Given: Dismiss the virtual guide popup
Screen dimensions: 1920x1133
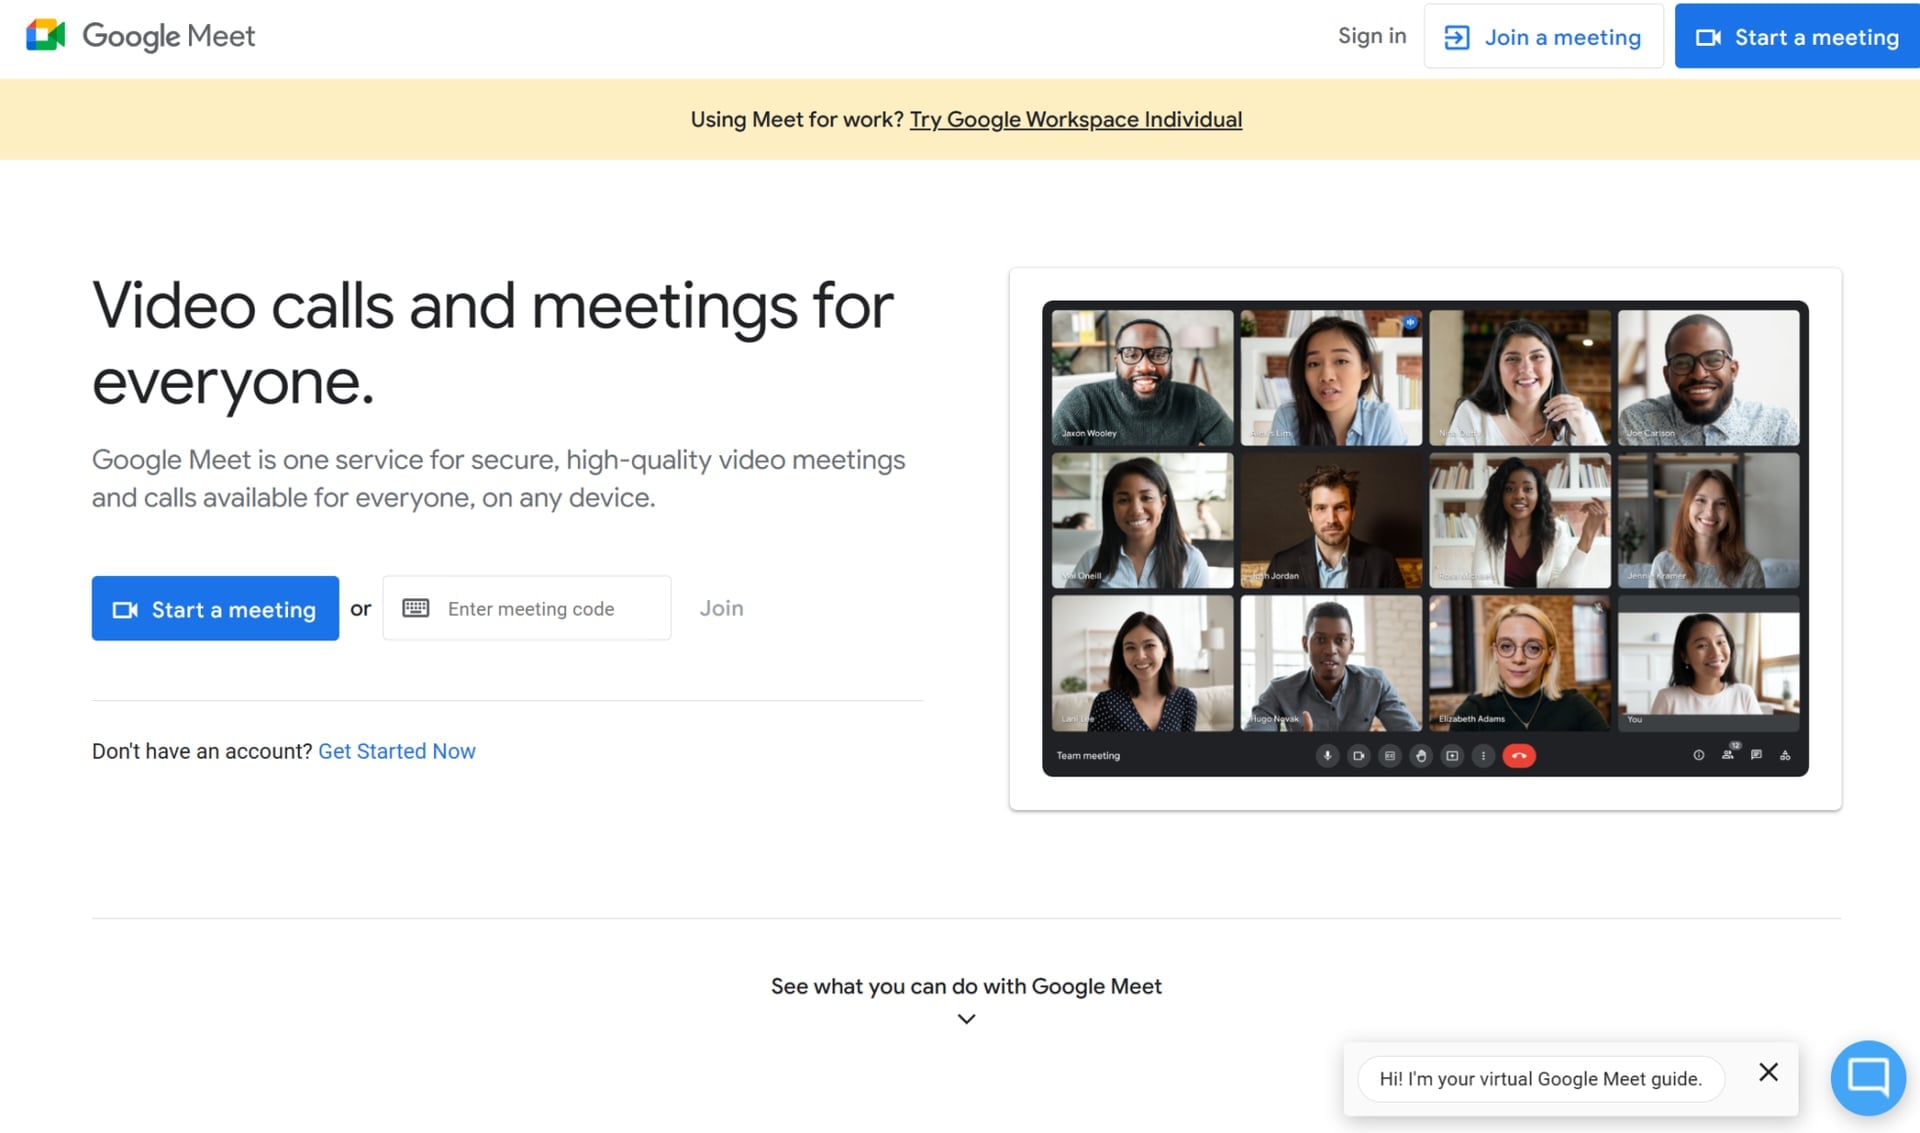Looking at the screenshot, I should point(1768,1072).
